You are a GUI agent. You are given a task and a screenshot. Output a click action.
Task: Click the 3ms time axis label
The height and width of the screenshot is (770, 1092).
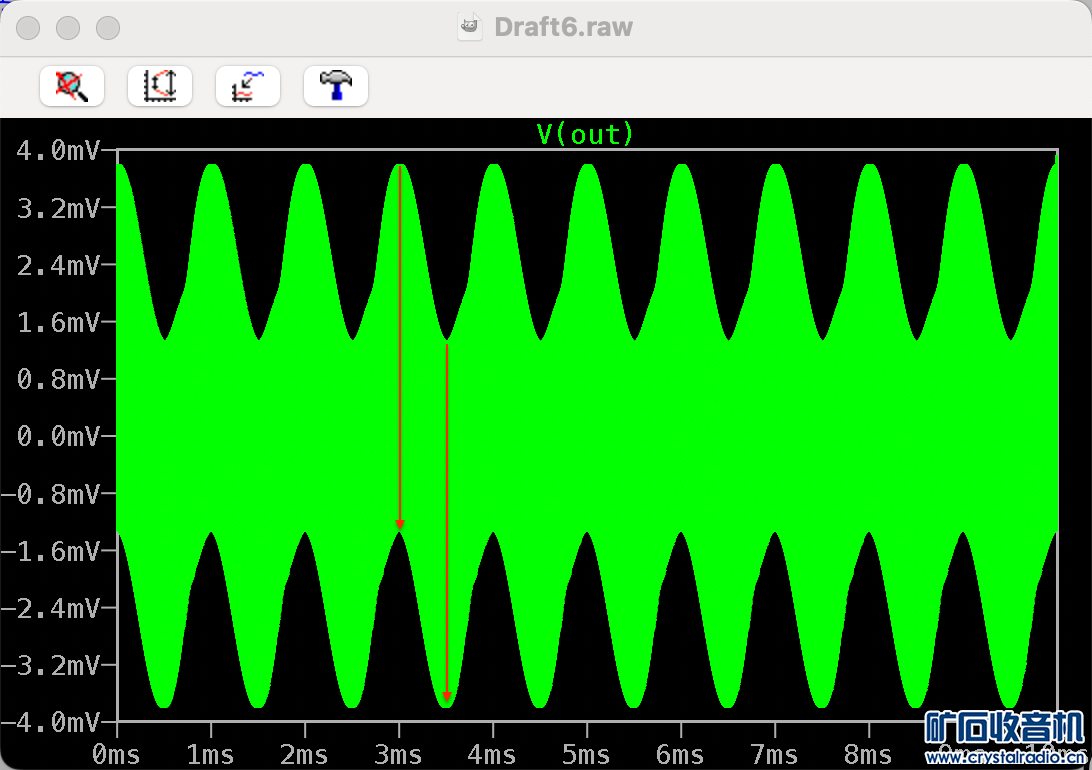click(x=398, y=754)
